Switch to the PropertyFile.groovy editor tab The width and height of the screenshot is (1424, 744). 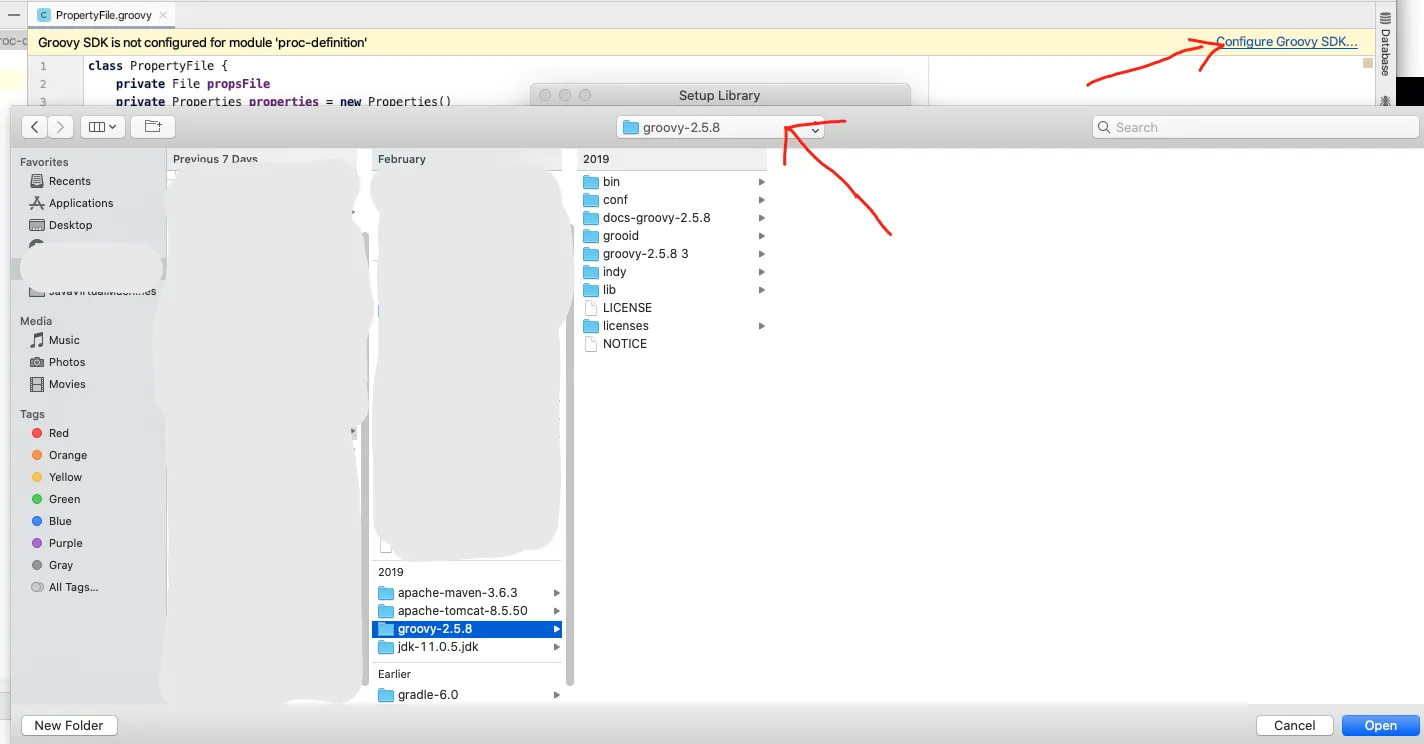(103, 15)
